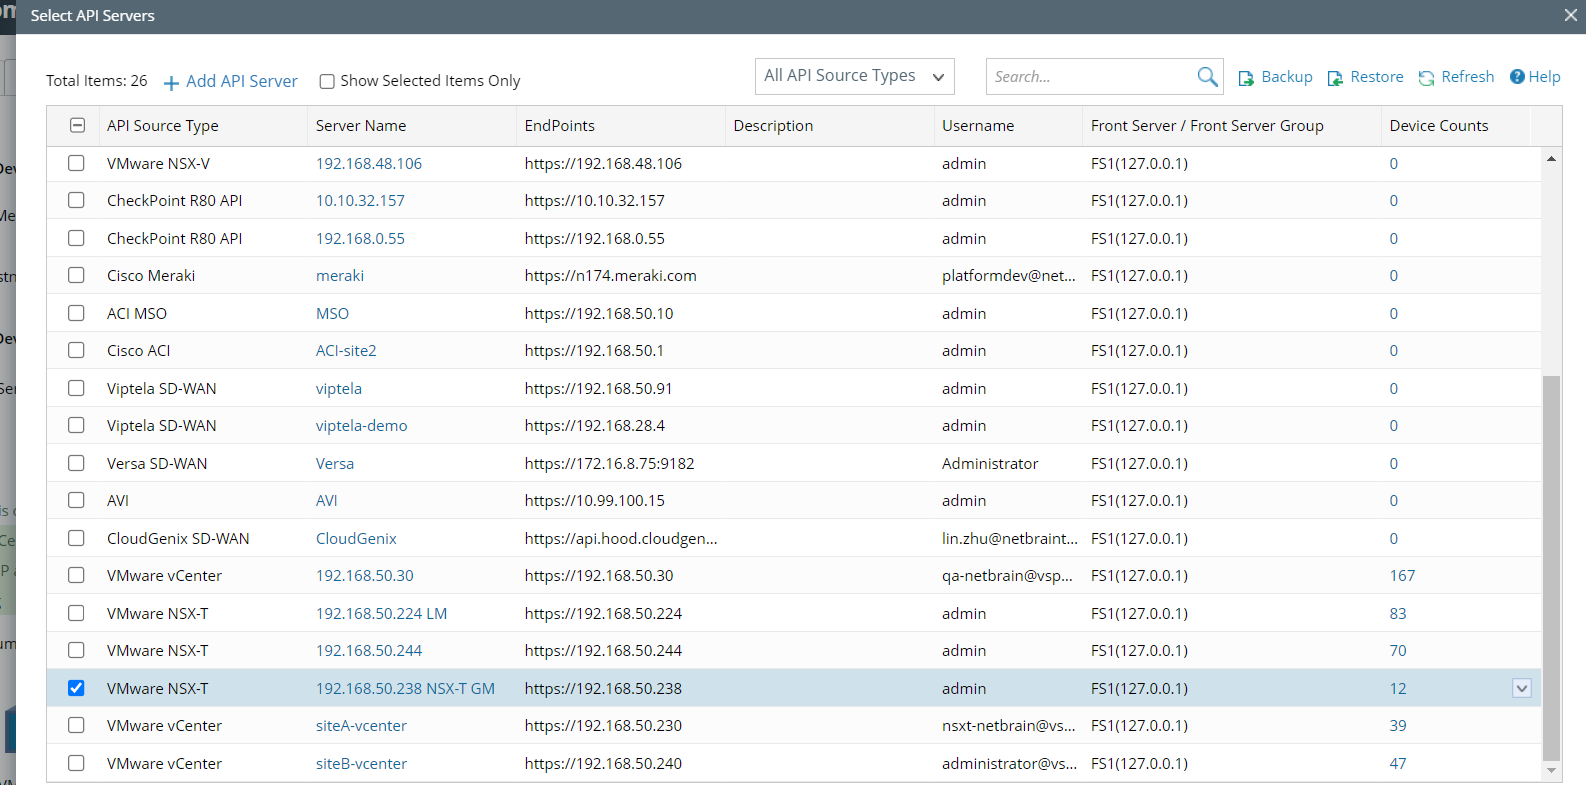Check the Versa SD-WAN row checkbox
The width and height of the screenshot is (1586, 785).
tap(76, 463)
